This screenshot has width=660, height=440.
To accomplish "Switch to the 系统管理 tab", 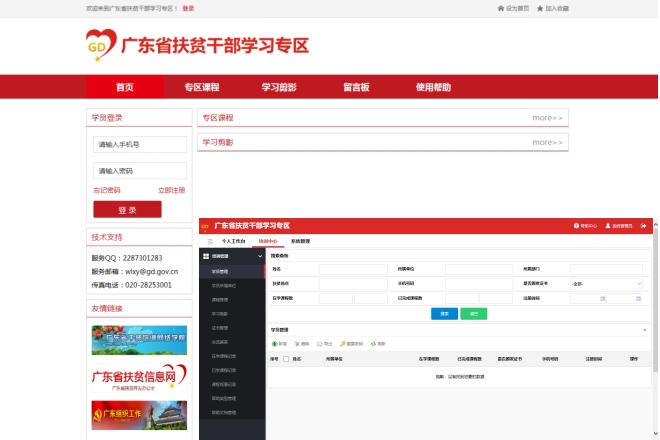I will click(300, 241).
